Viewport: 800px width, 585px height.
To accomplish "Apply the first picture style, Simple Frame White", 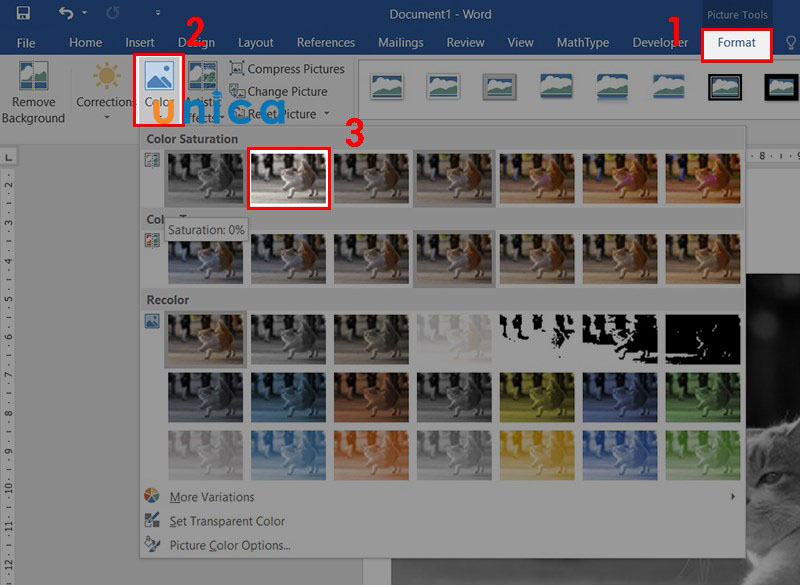I will click(x=388, y=86).
